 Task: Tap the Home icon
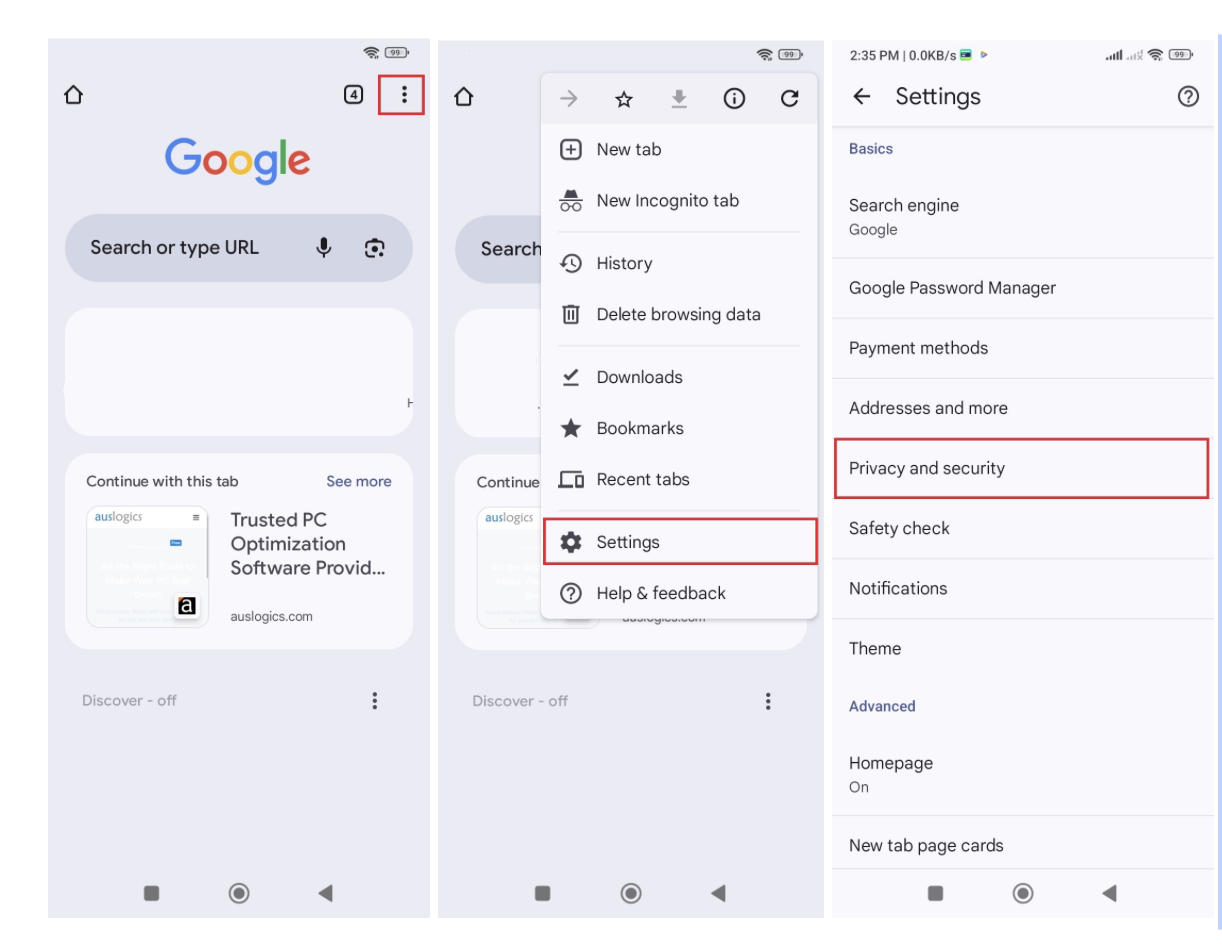(72, 94)
